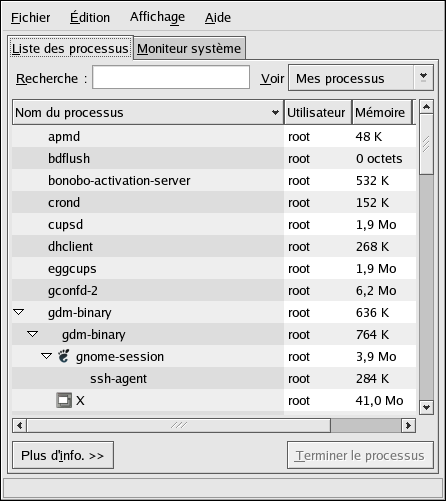Click the vertical scrollbar thumb
This screenshot has width=446, height=501.
[x=426, y=144]
